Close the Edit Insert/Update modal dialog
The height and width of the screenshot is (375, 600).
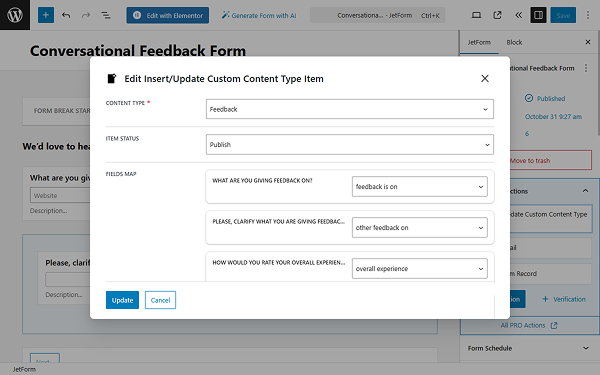click(485, 78)
